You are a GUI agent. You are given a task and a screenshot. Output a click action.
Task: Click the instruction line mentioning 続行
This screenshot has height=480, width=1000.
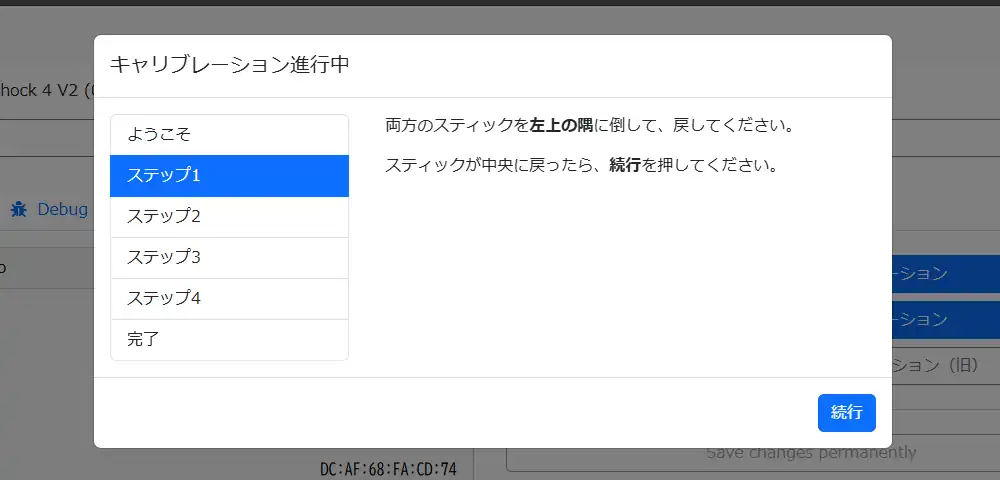pyautogui.click(x=583, y=166)
